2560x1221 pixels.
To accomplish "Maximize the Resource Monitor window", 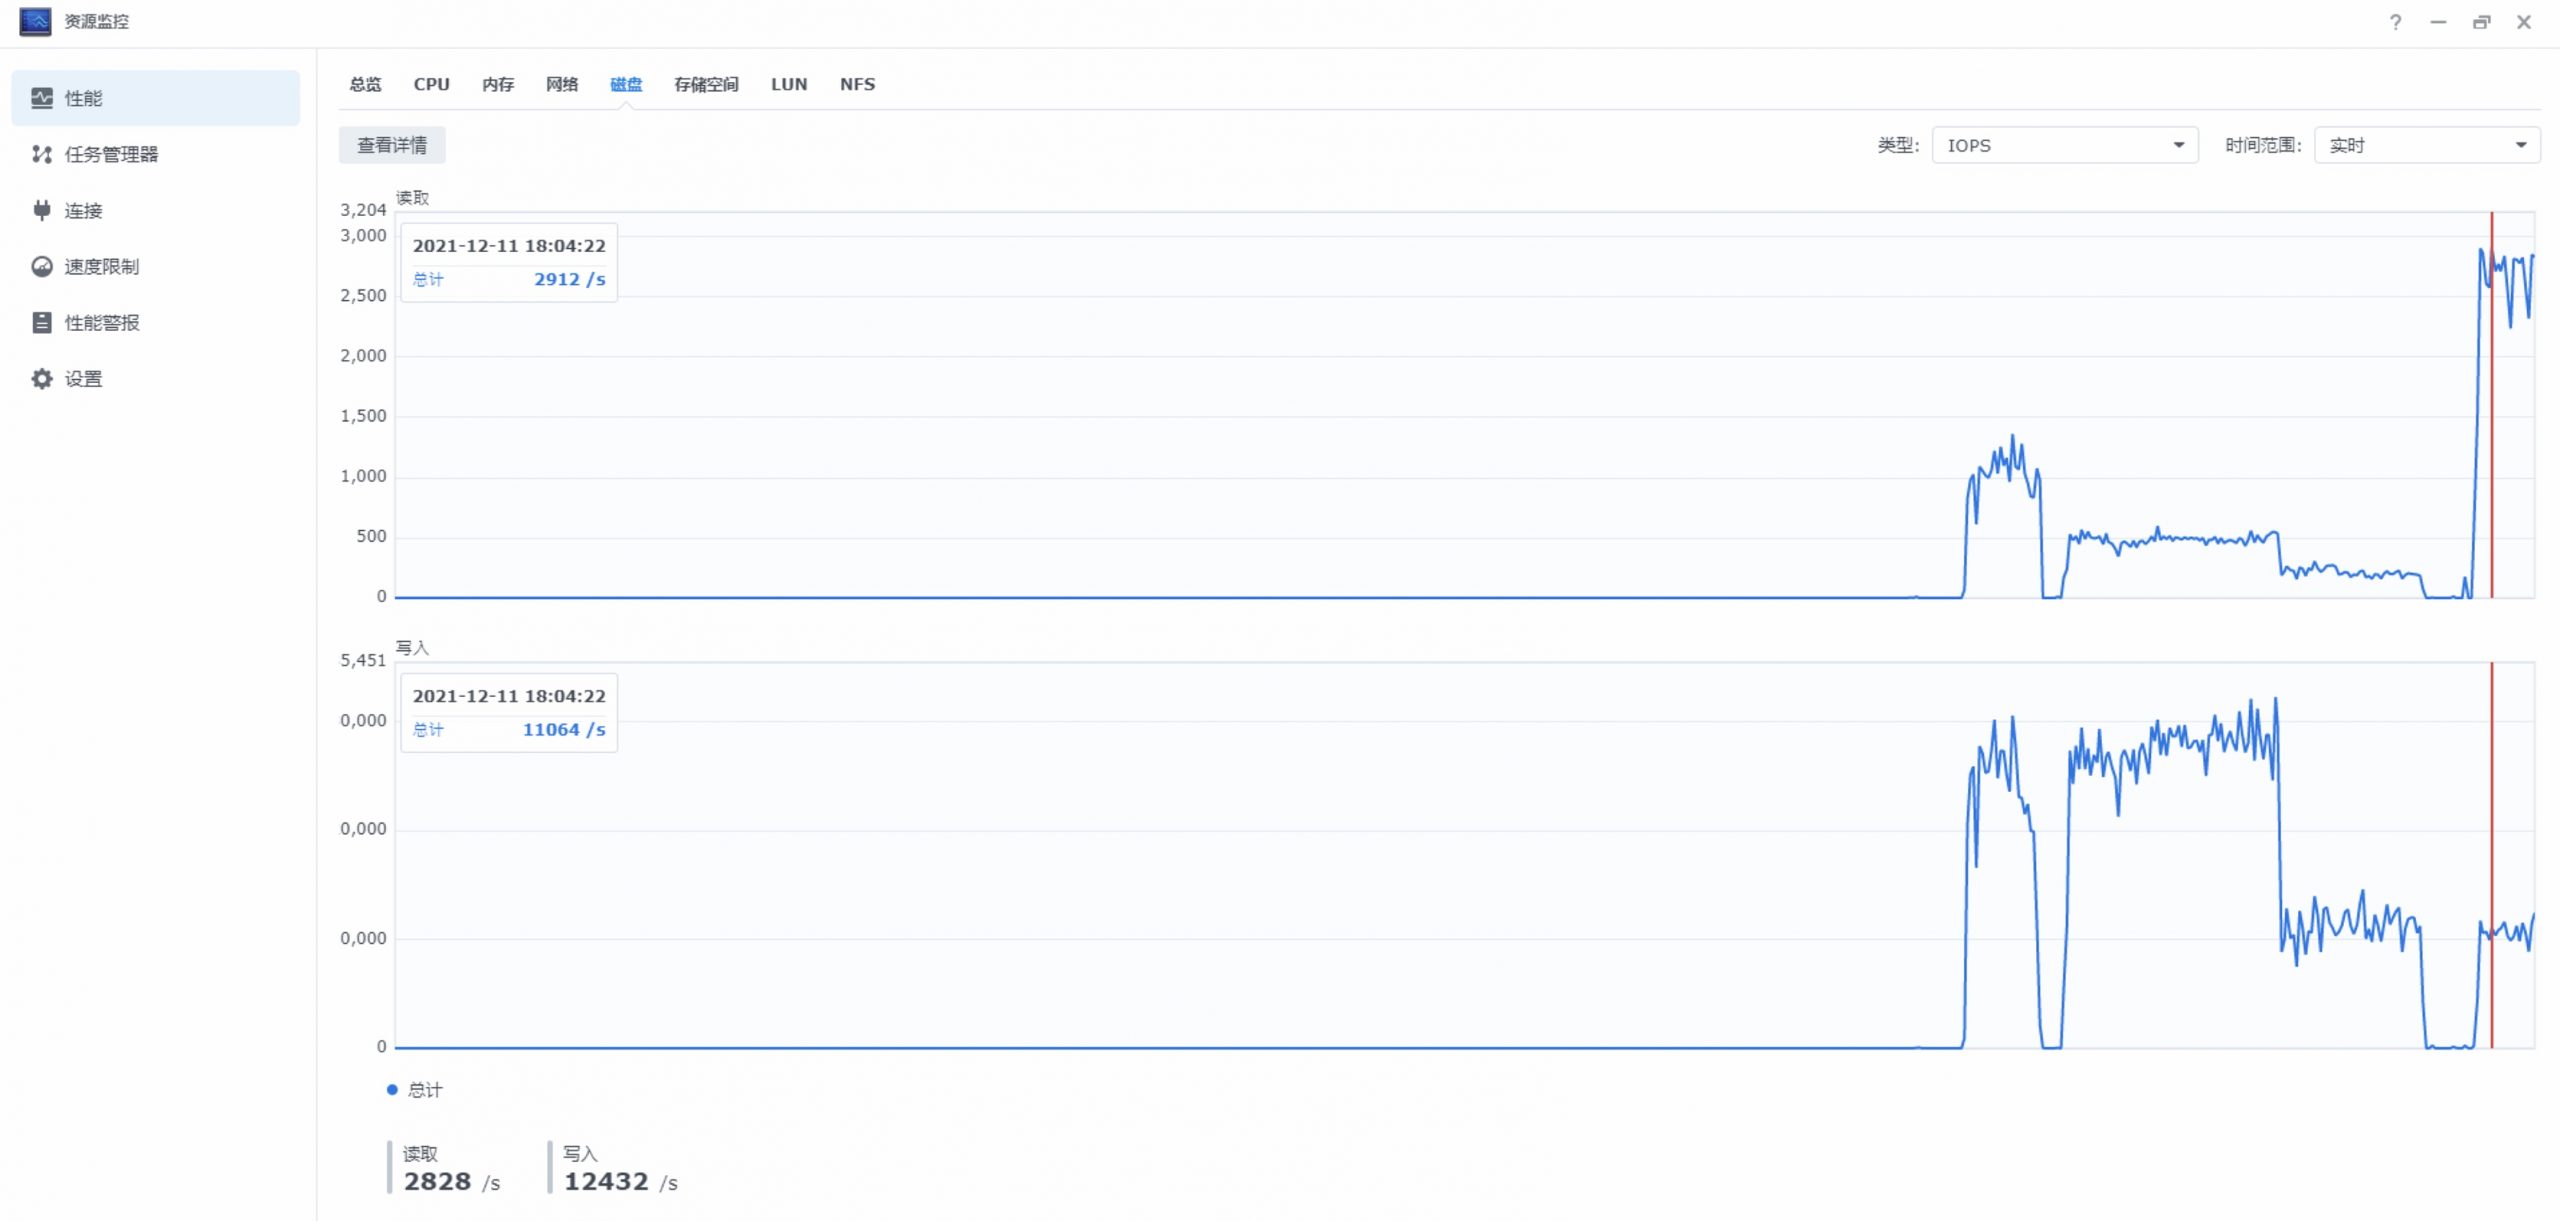I will (x=2481, y=22).
